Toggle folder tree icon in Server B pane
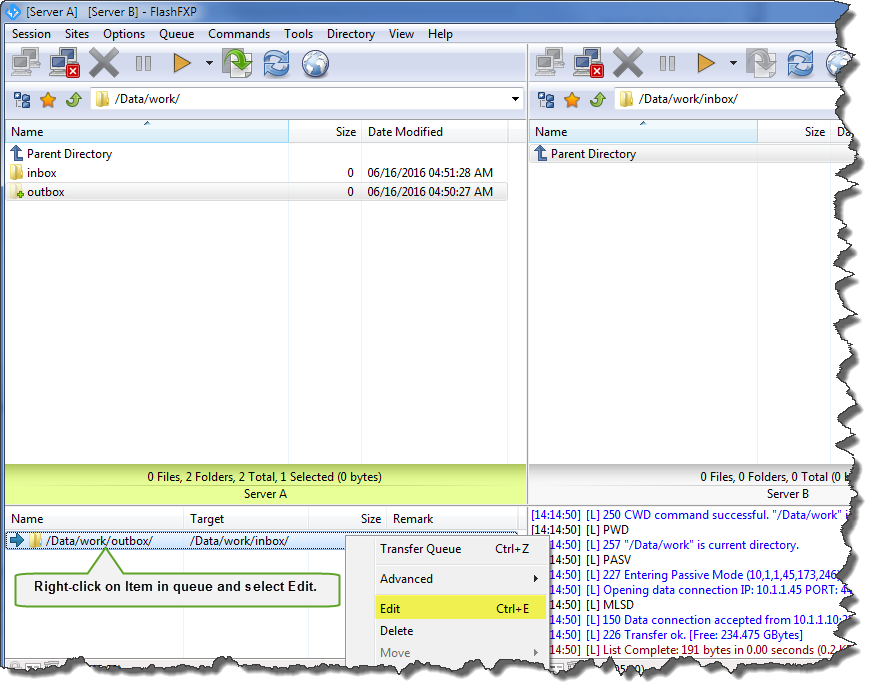880x700 pixels. pos(546,100)
